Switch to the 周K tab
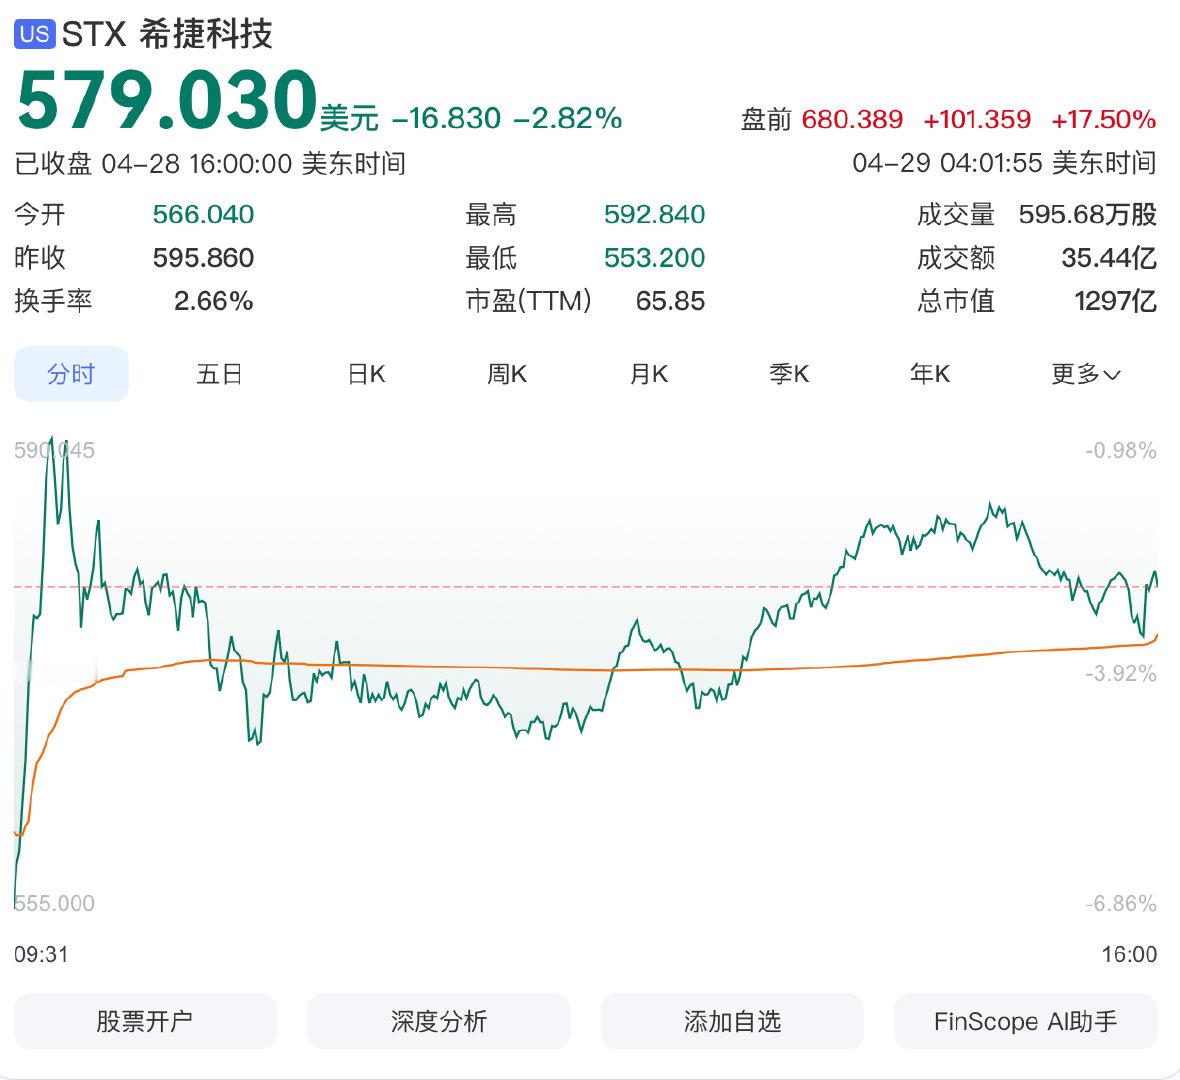 click(x=508, y=373)
